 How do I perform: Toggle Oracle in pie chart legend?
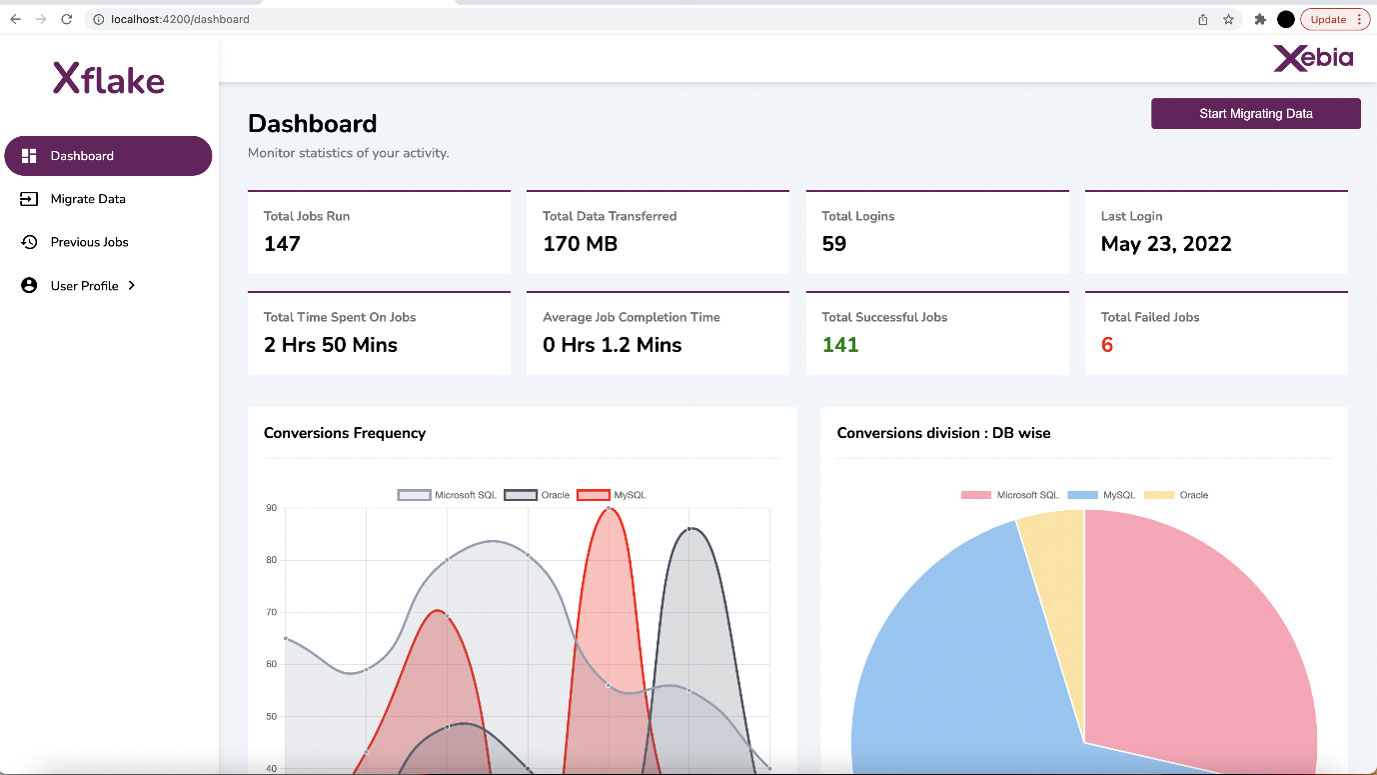[1176, 495]
